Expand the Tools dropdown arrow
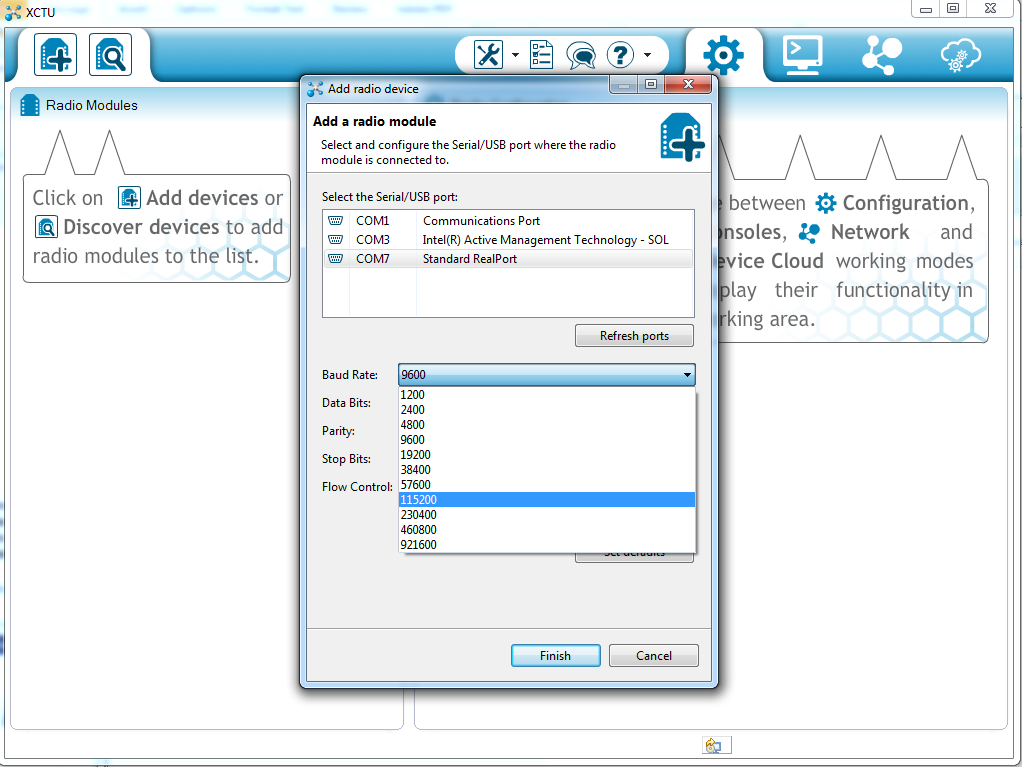Screen dimensions: 1022x773 (516, 55)
